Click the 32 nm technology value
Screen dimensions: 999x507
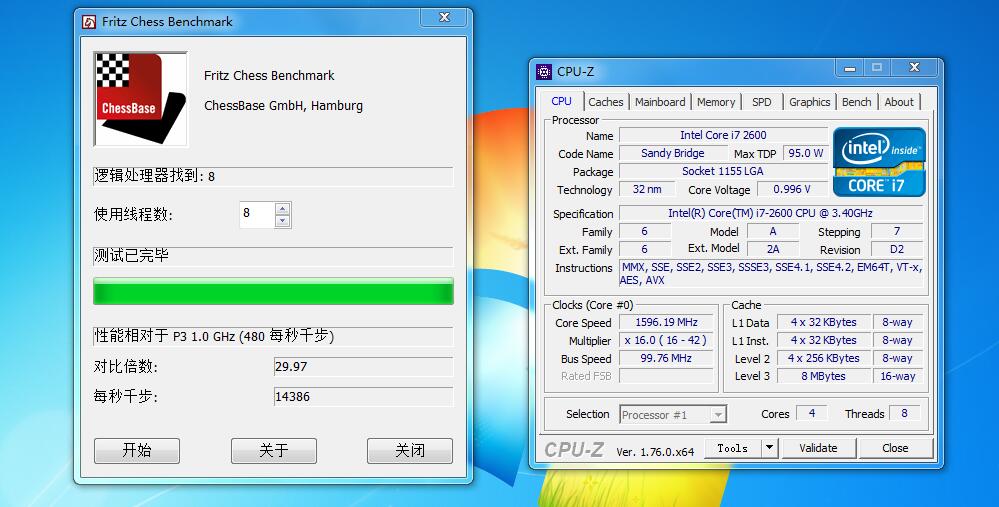pyautogui.click(x=647, y=189)
